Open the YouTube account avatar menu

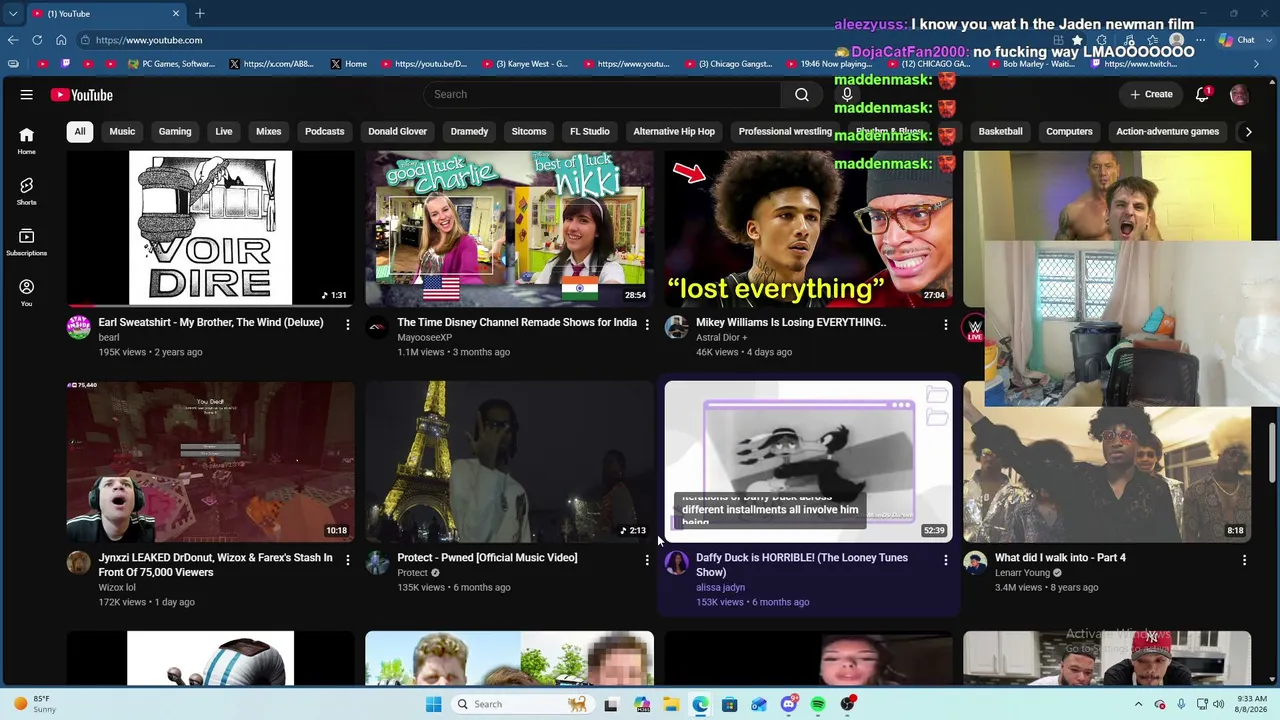click(x=1239, y=95)
